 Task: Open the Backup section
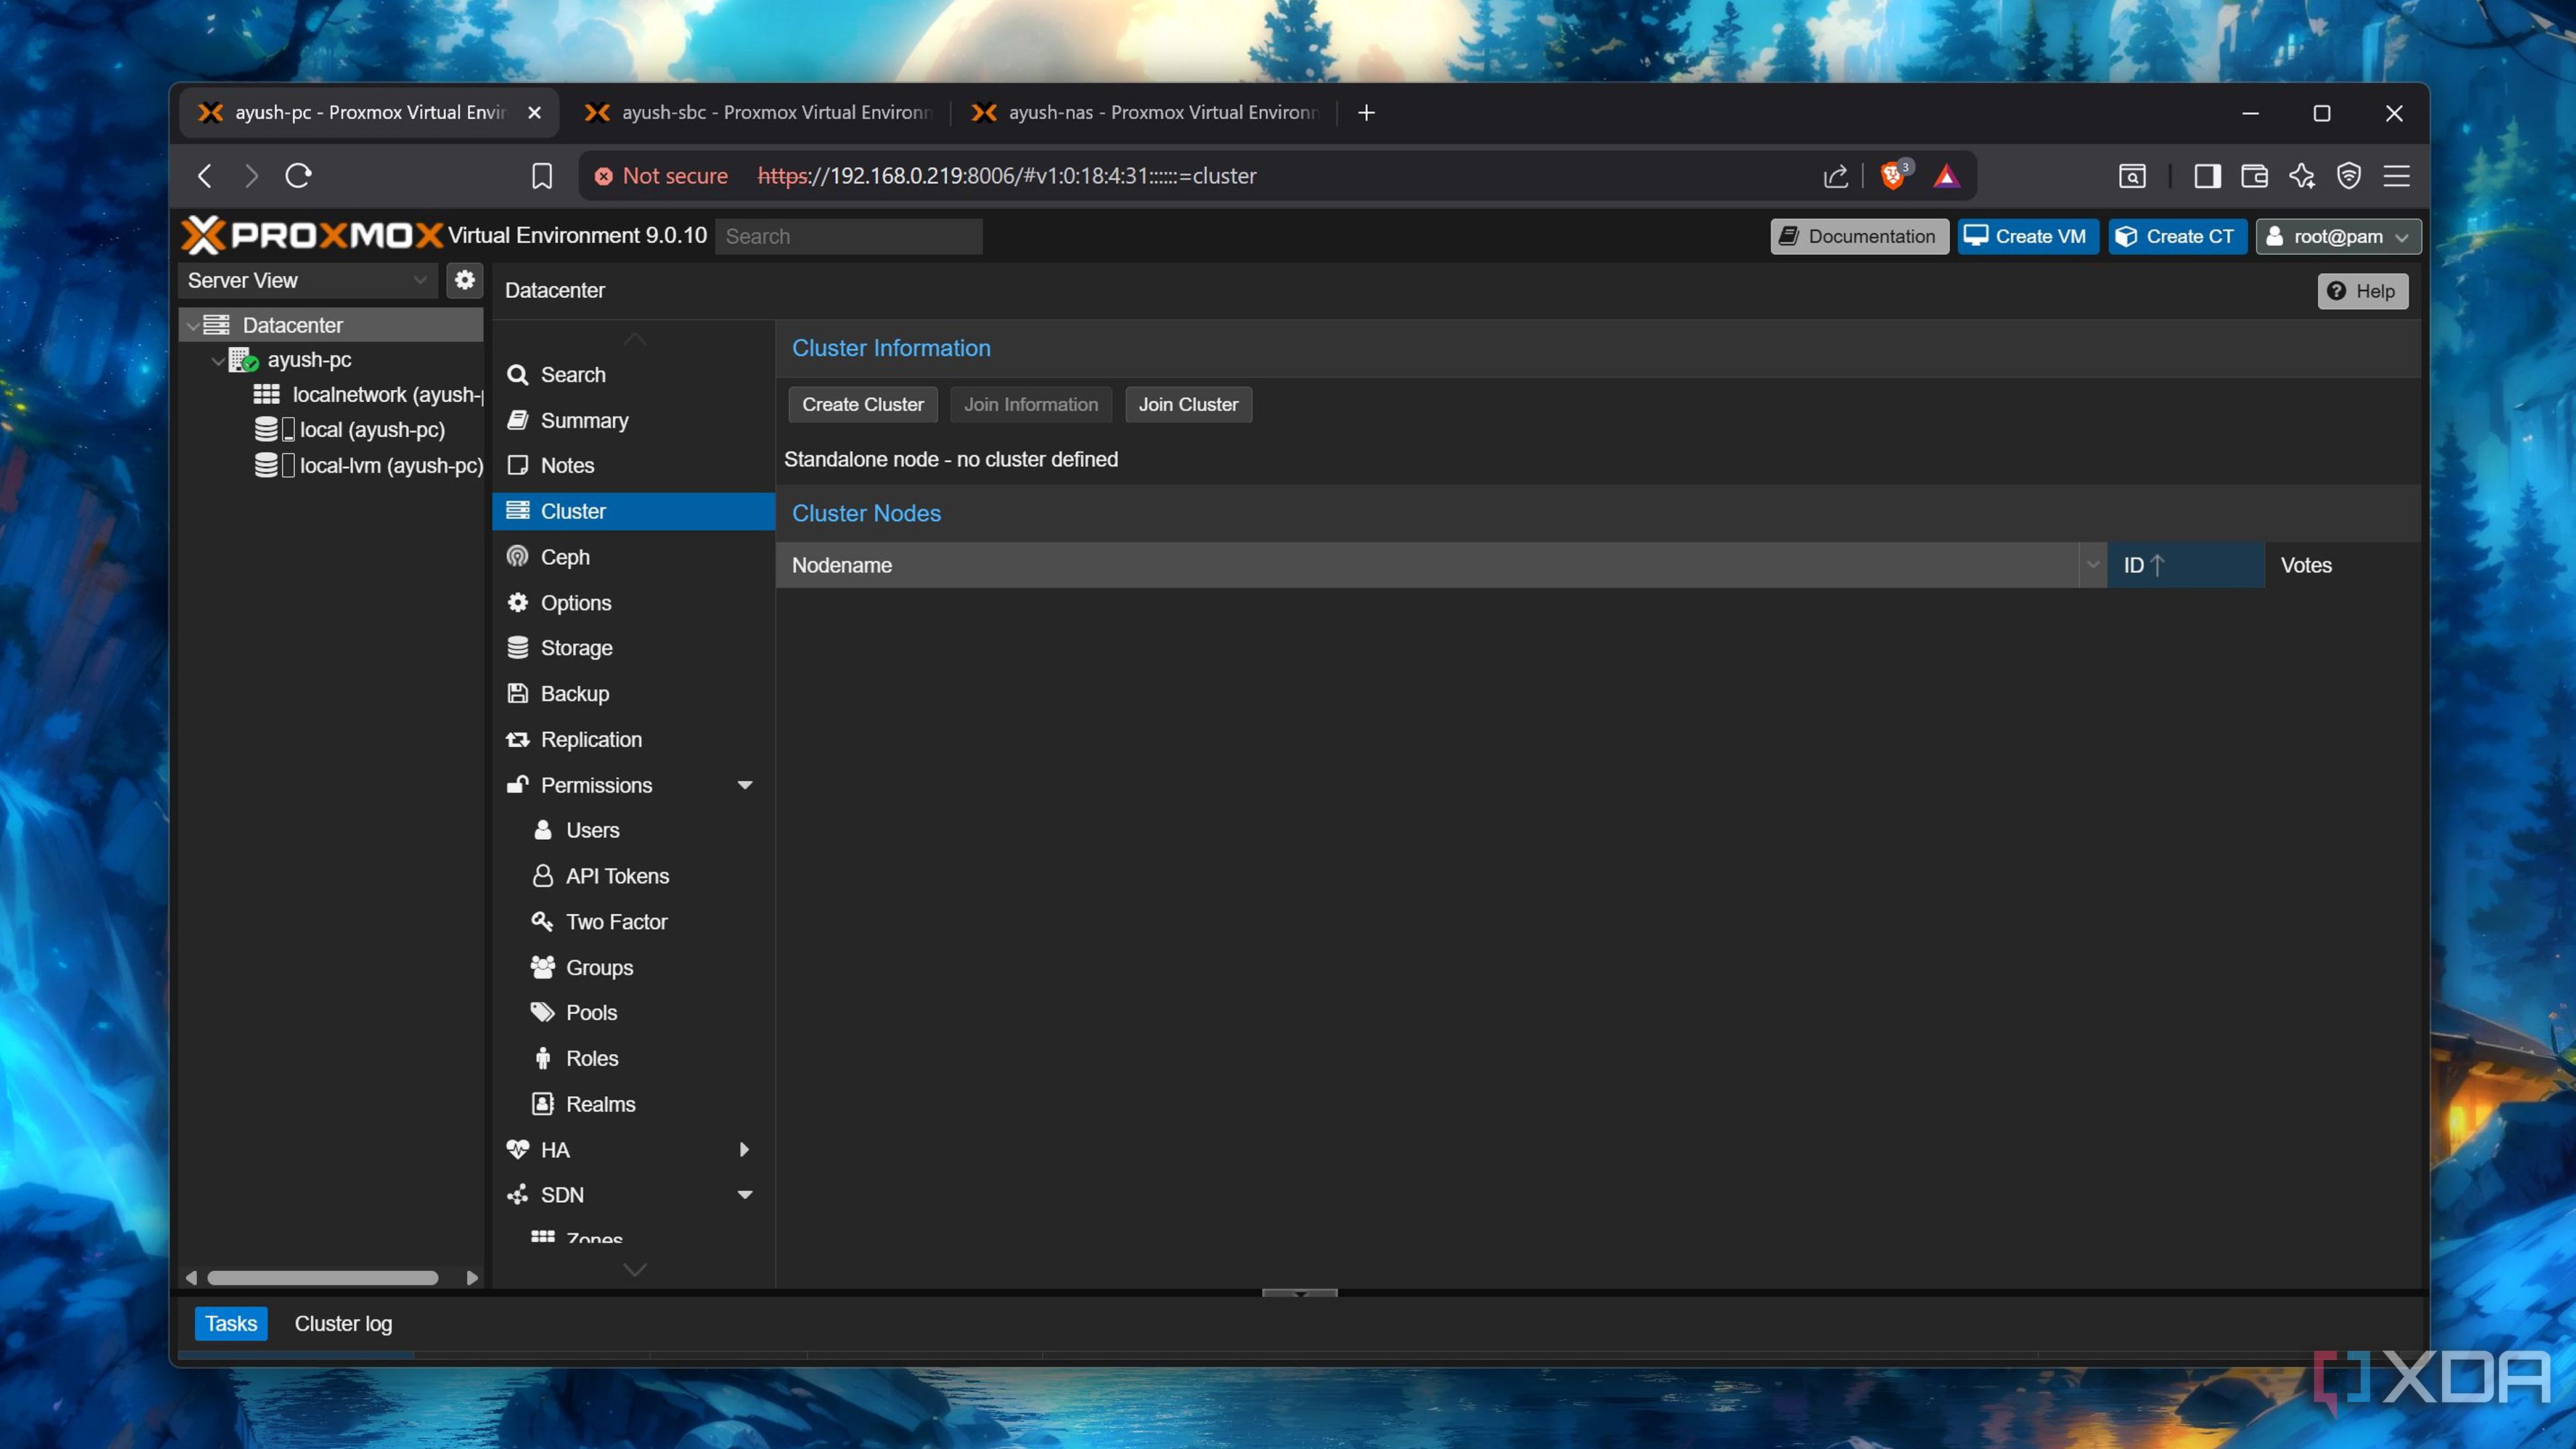pos(633,694)
